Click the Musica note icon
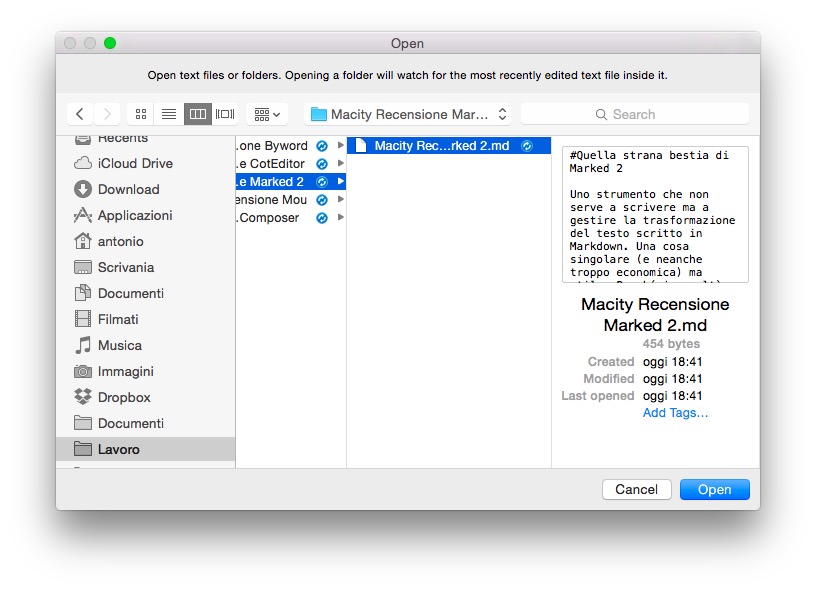Screen dimensions: 816x590 click(83, 345)
